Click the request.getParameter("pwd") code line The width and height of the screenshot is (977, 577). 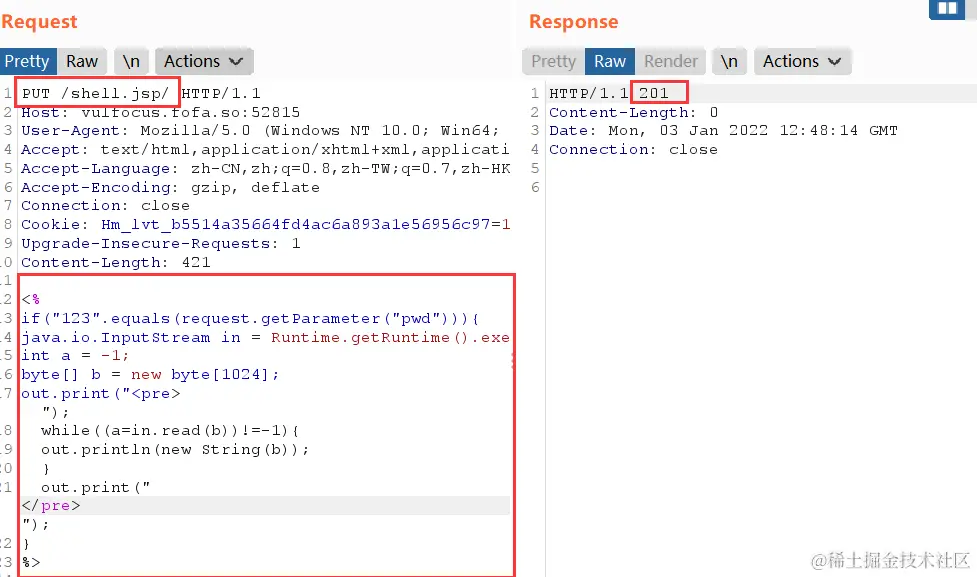(x=250, y=318)
